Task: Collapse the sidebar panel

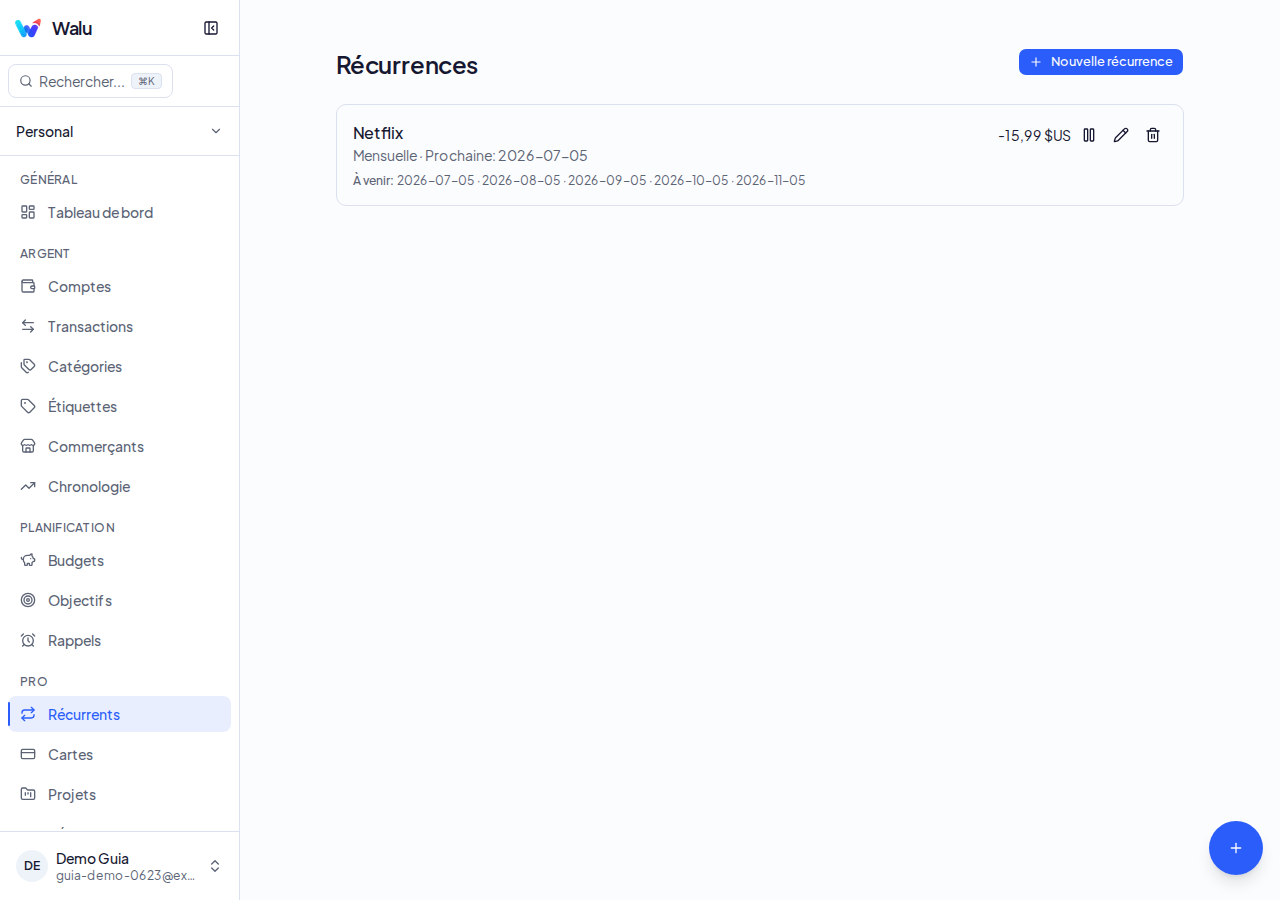Action: click(x=211, y=28)
